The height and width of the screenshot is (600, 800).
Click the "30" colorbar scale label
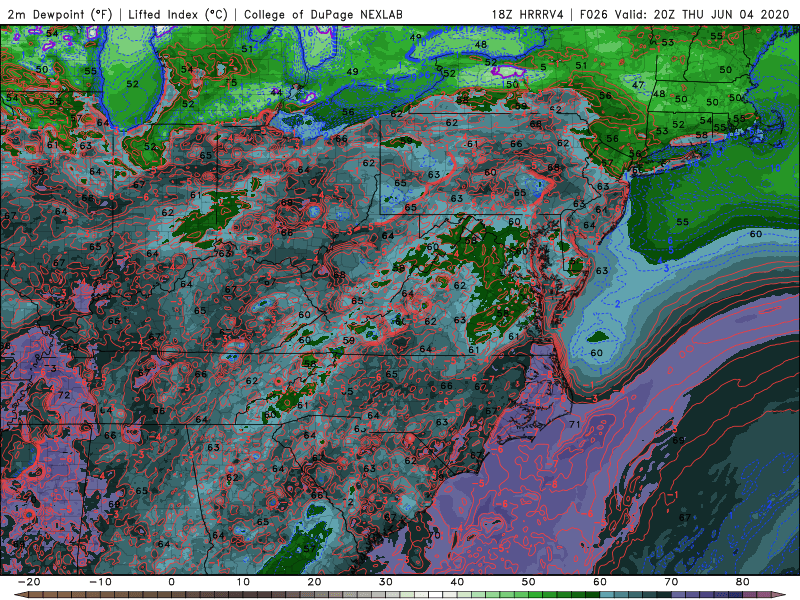386,582
